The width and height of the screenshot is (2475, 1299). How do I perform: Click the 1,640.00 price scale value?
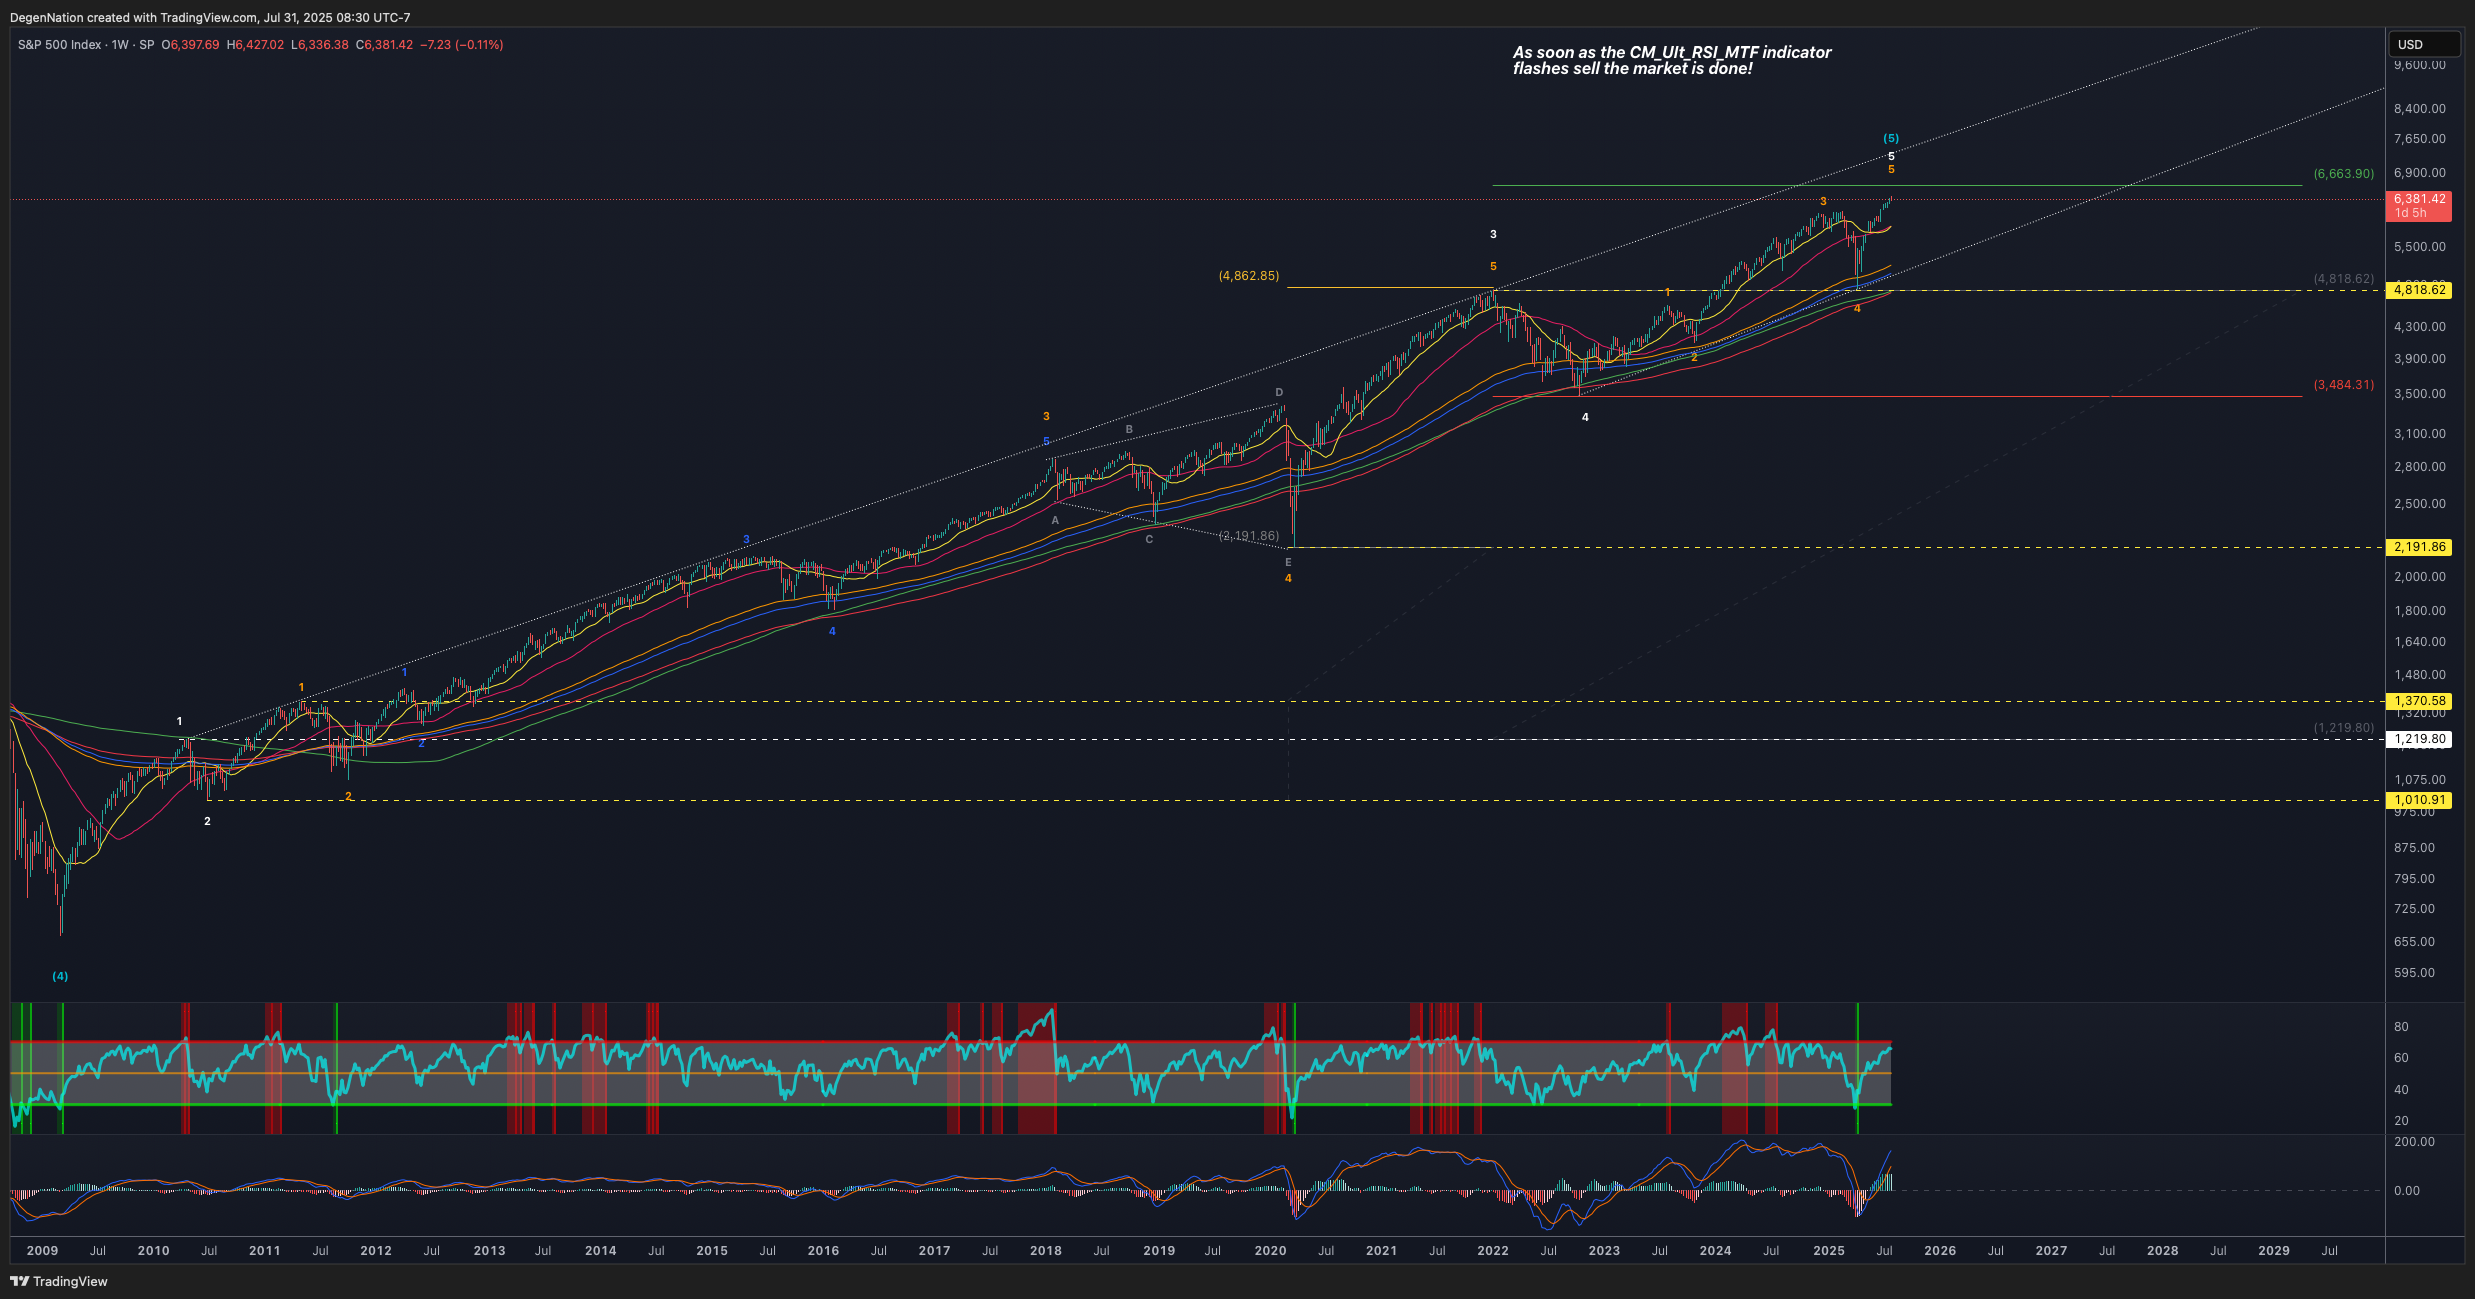click(x=2420, y=641)
